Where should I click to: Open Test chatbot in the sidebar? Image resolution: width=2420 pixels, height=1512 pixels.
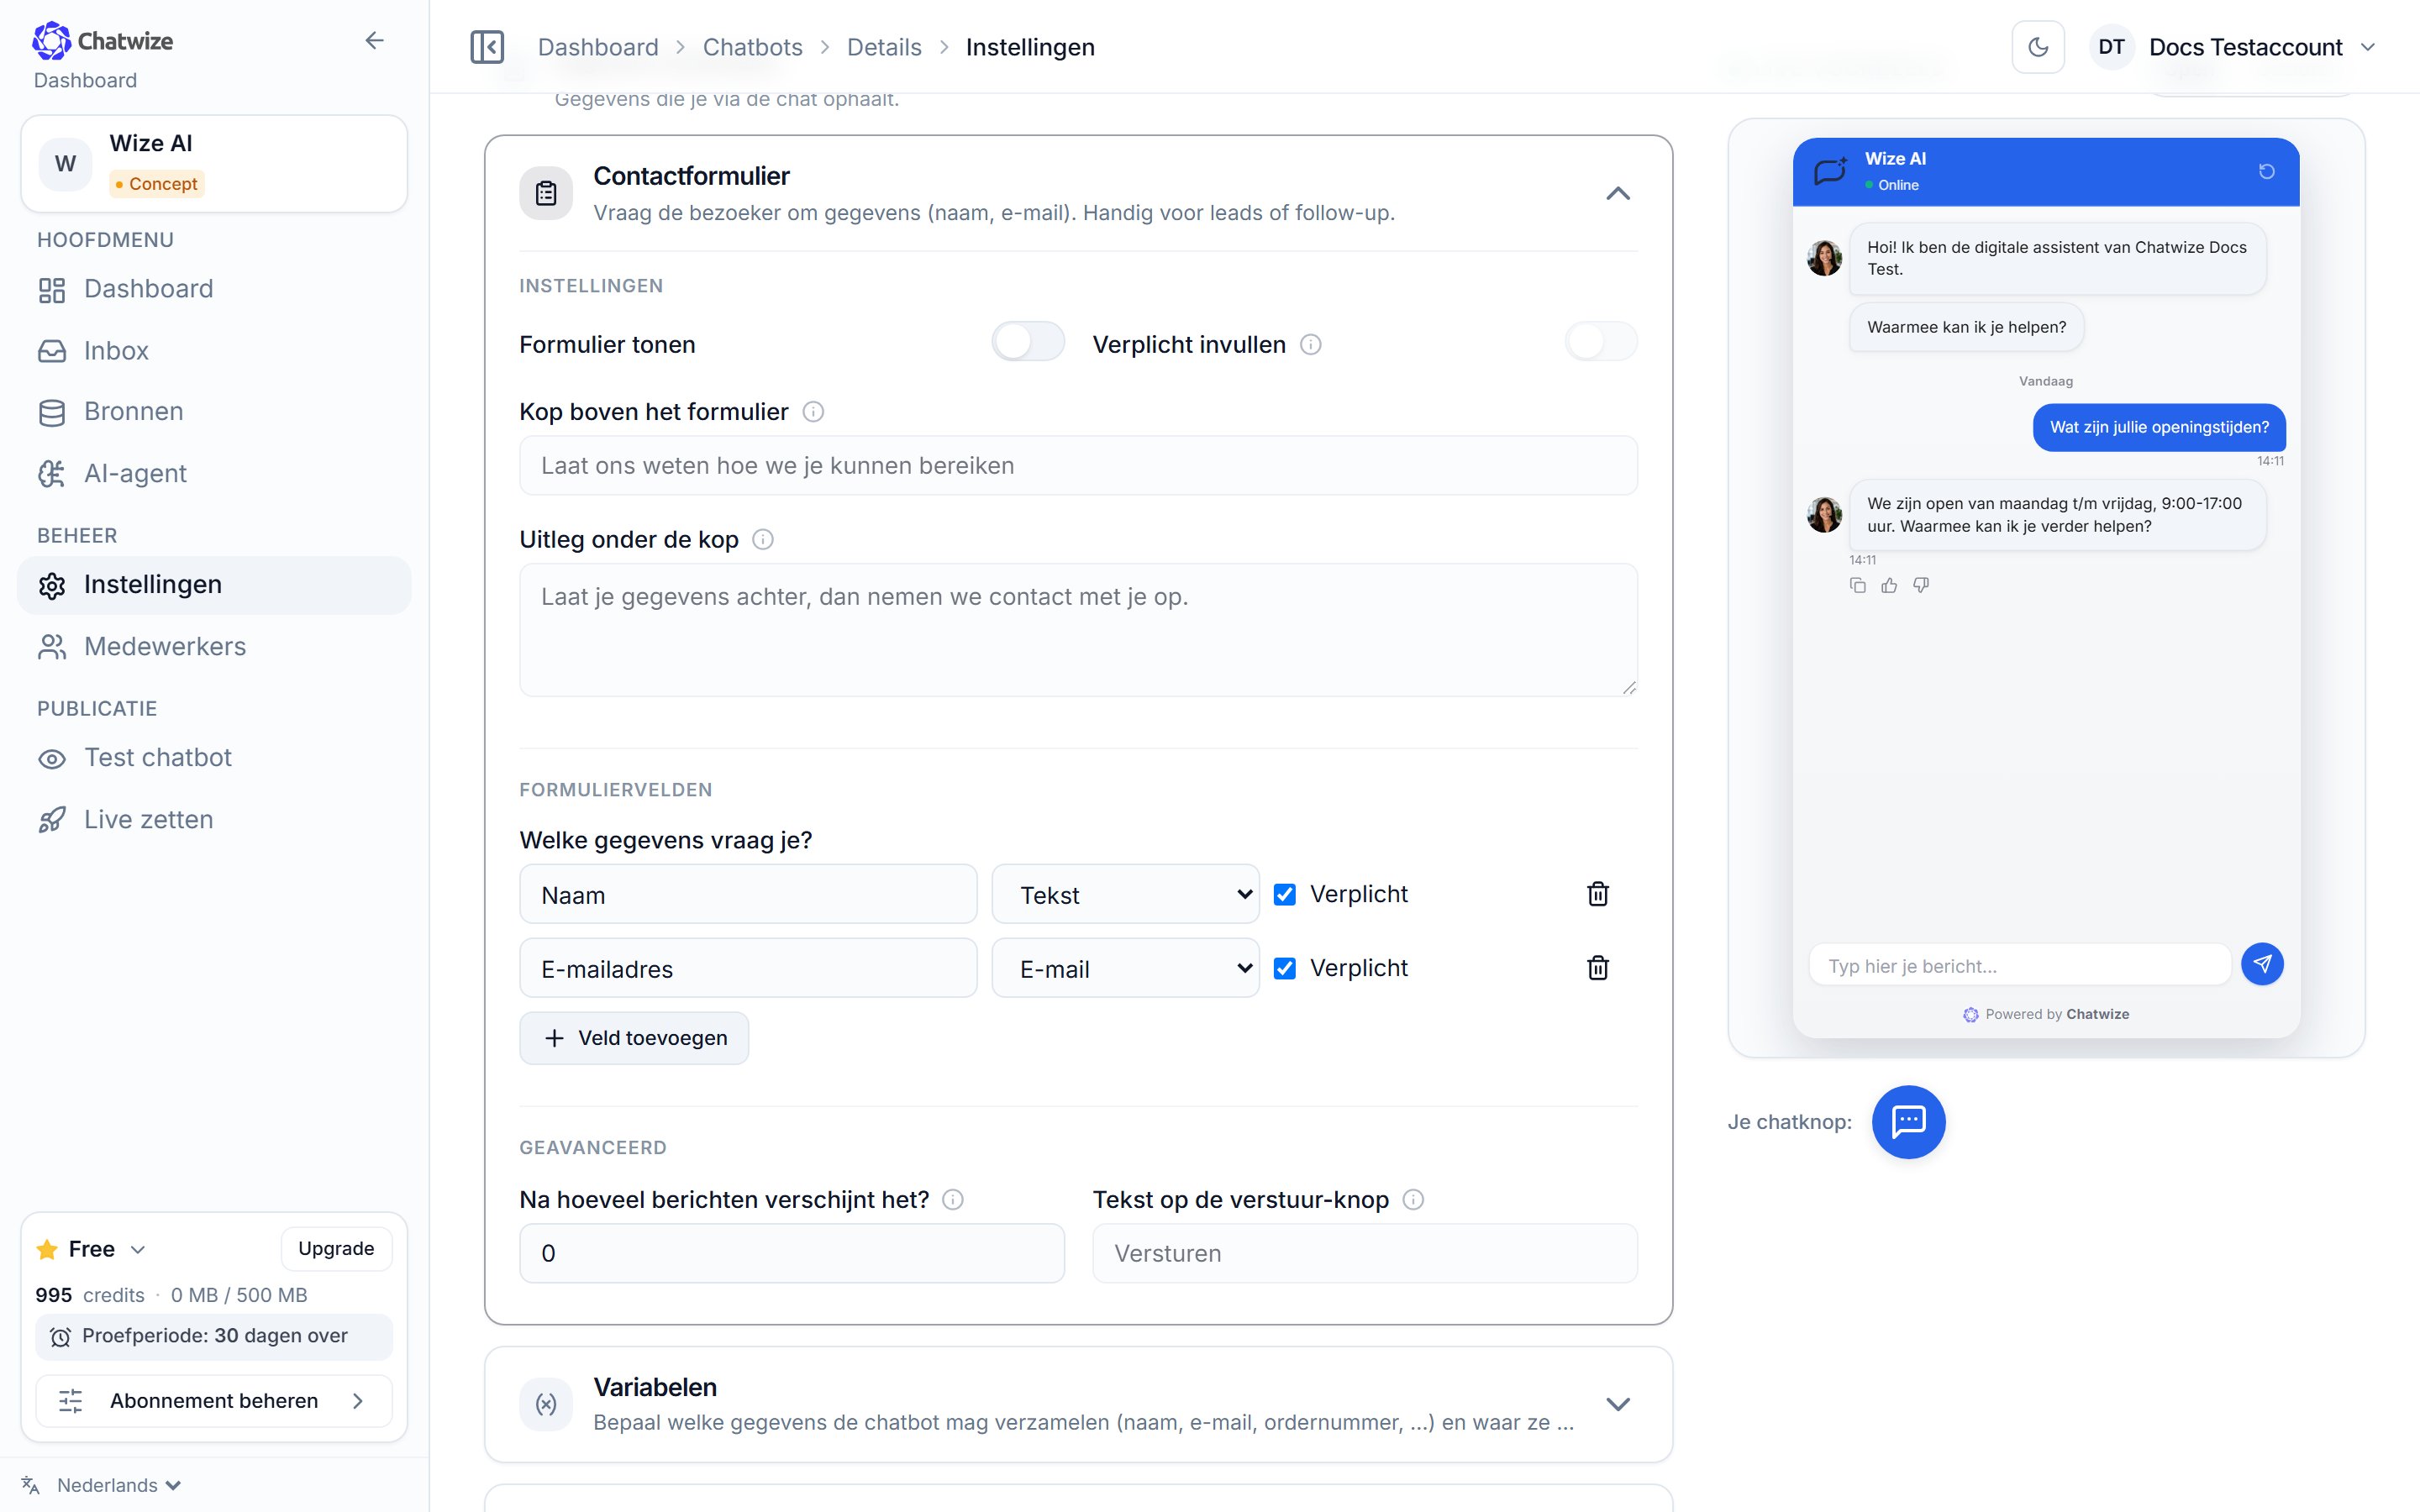214,758
